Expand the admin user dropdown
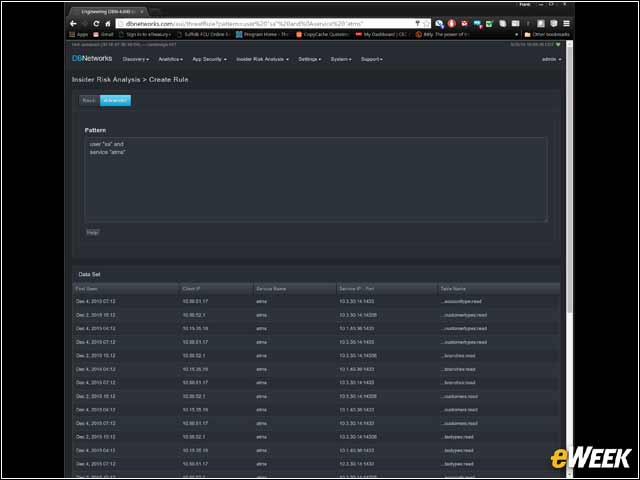Viewport: 640px width, 480px height. tap(551, 59)
